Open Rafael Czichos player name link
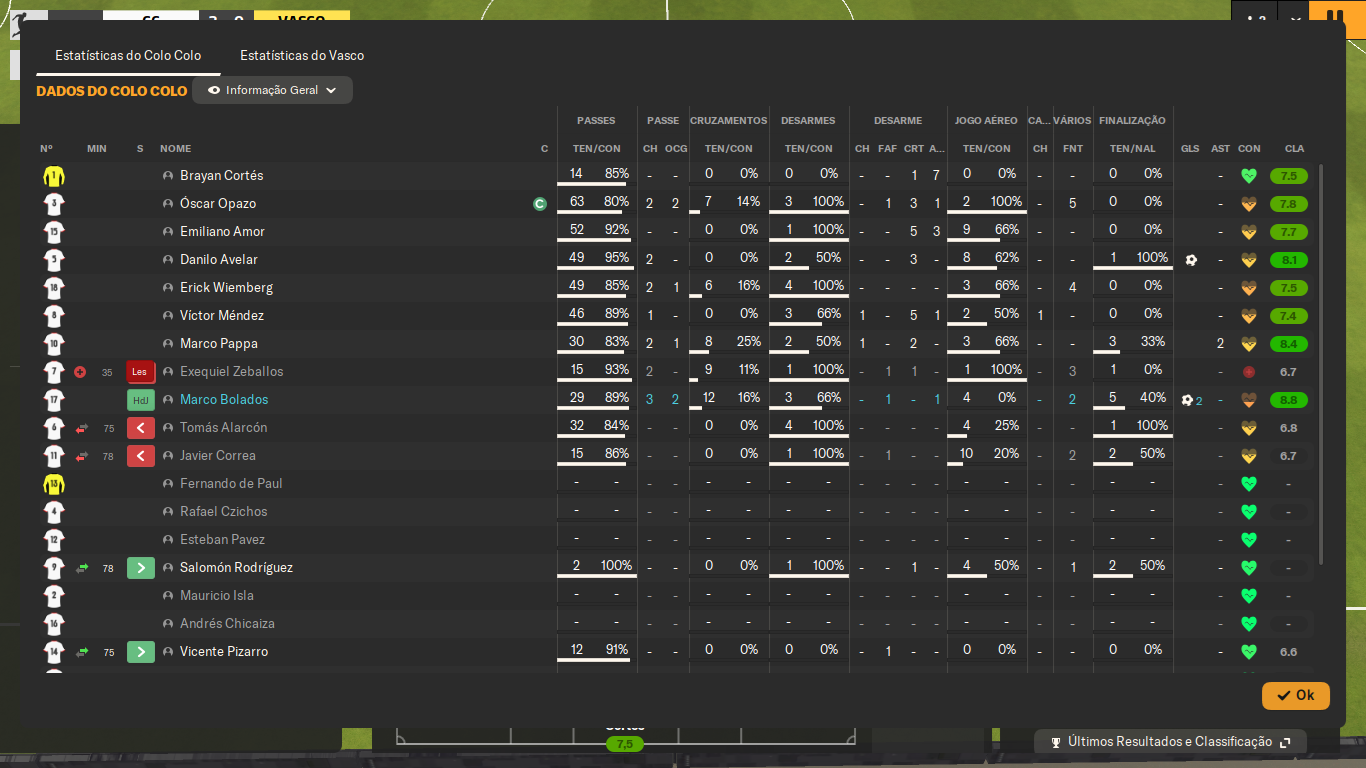 (x=224, y=512)
